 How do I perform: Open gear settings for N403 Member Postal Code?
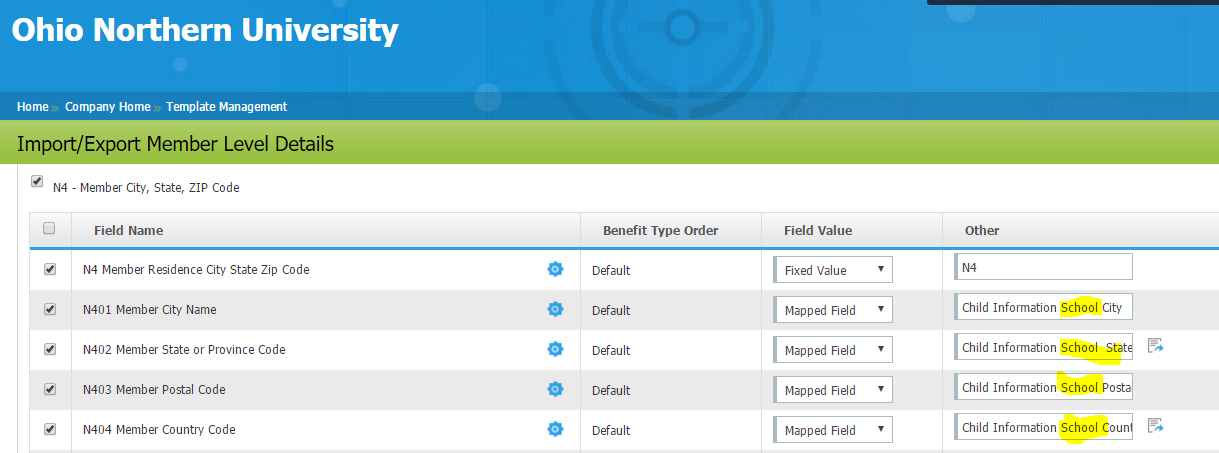(x=555, y=389)
